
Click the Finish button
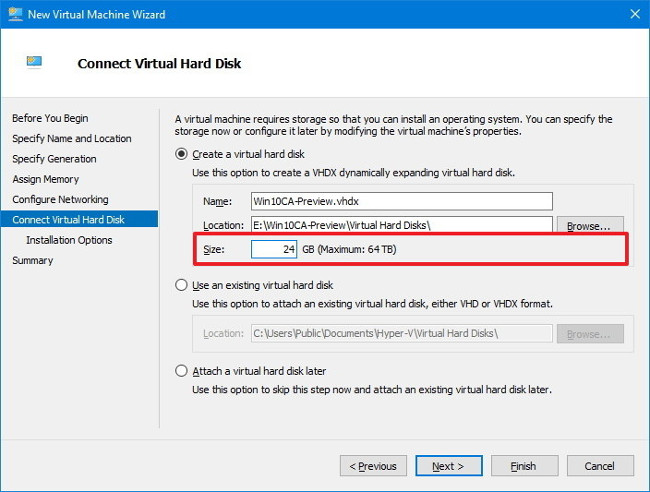click(x=524, y=466)
